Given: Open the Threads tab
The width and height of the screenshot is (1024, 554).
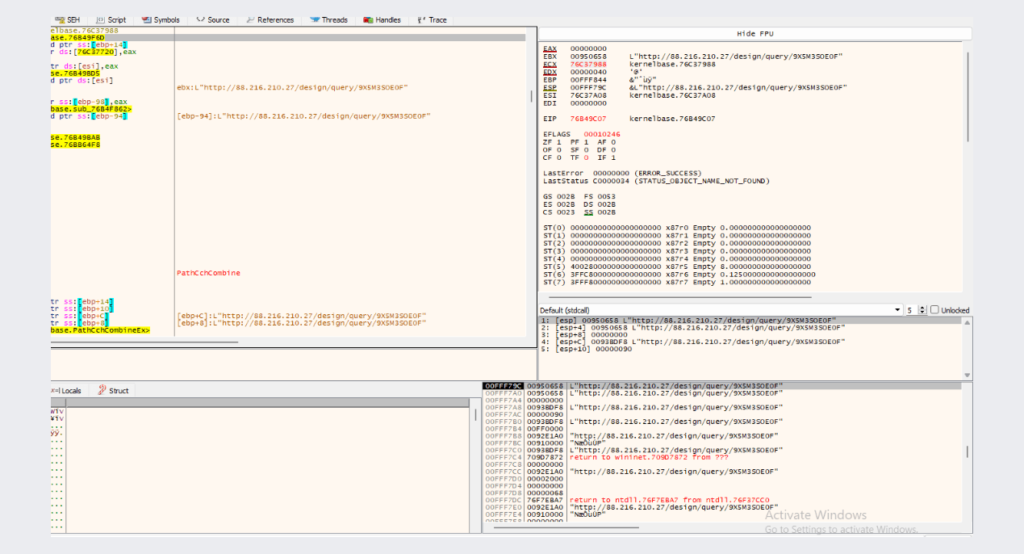Looking at the screenshot, I should tap(329, 20).
